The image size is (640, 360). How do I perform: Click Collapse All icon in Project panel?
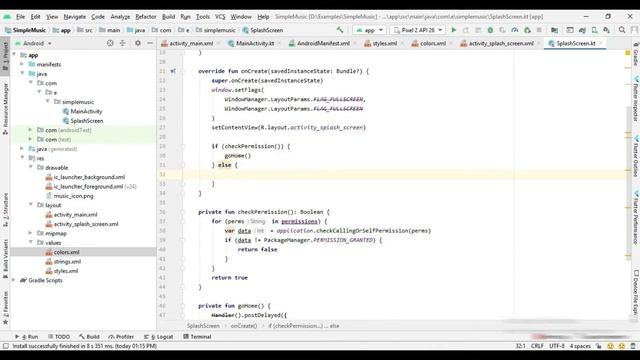[x=122, y=43]
